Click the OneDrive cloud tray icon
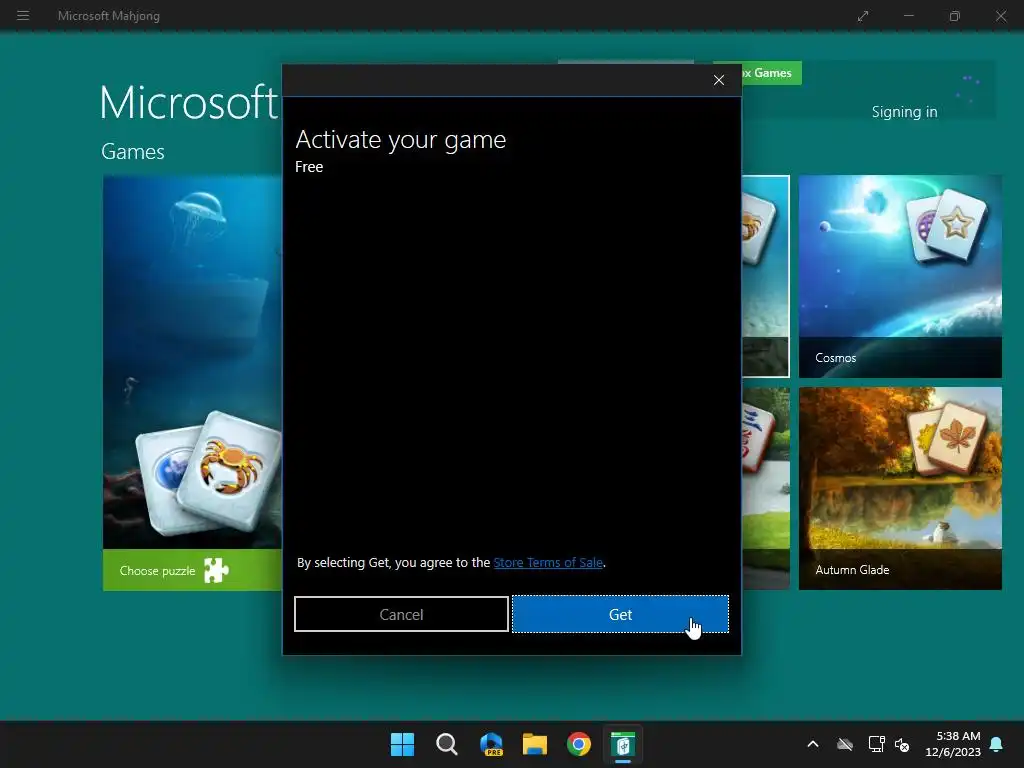This screenshot has height=768, width=1024. coord(845,744)
